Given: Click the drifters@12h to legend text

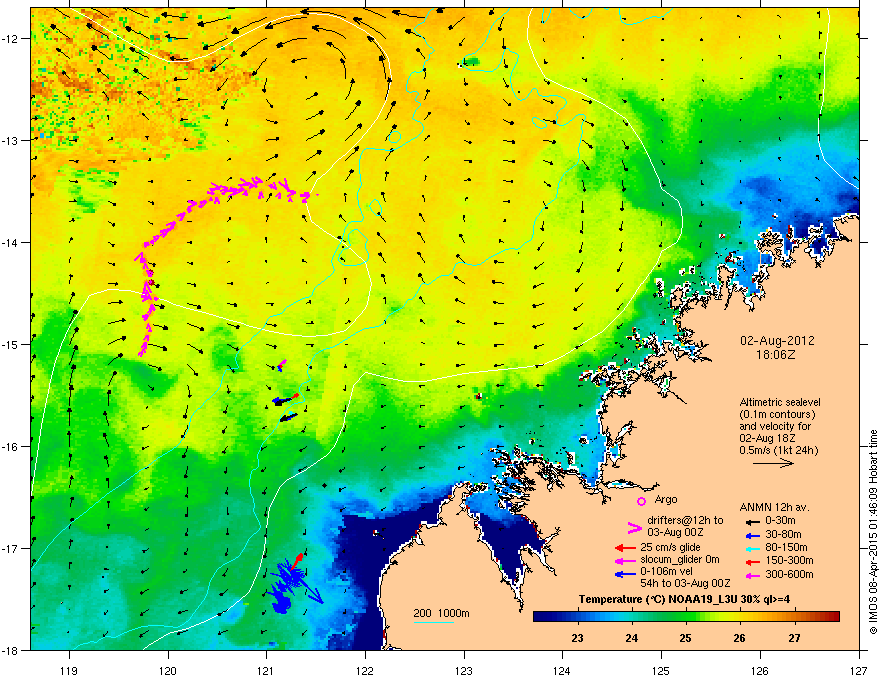Looking at the screenshot, I should [x=685, y=520].
